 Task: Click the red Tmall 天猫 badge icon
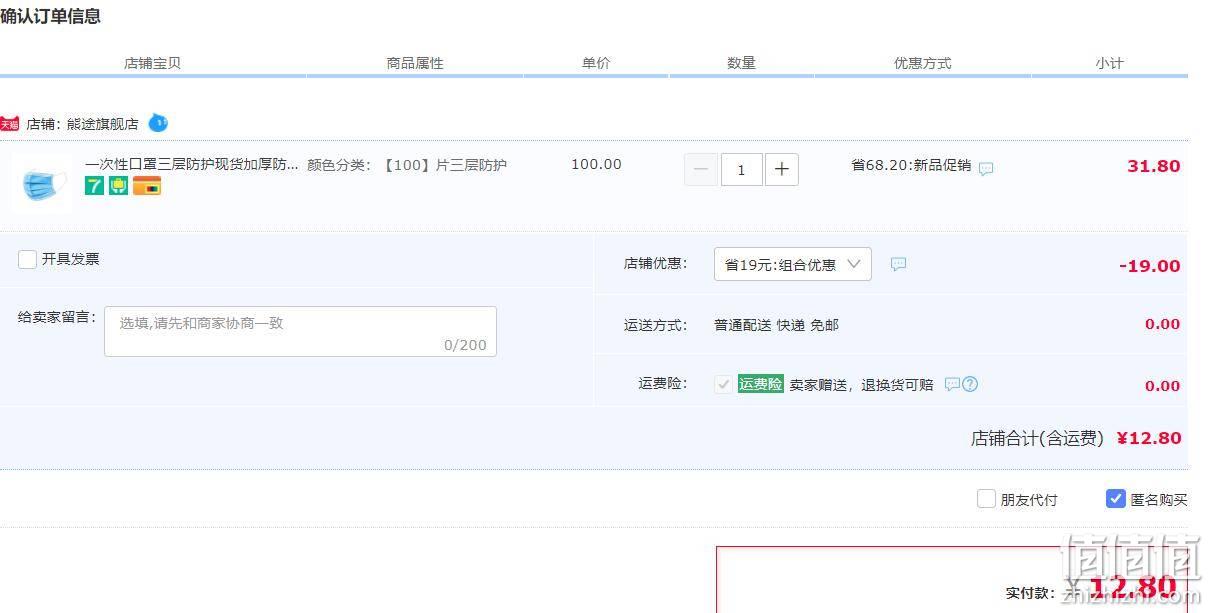click(9, 124)
